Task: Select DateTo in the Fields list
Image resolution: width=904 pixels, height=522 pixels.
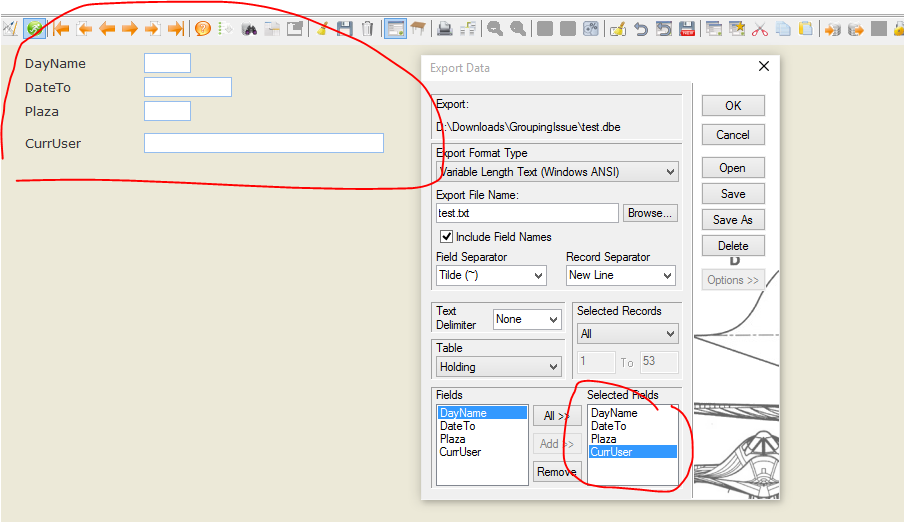Action: click(x=458, y=426)
